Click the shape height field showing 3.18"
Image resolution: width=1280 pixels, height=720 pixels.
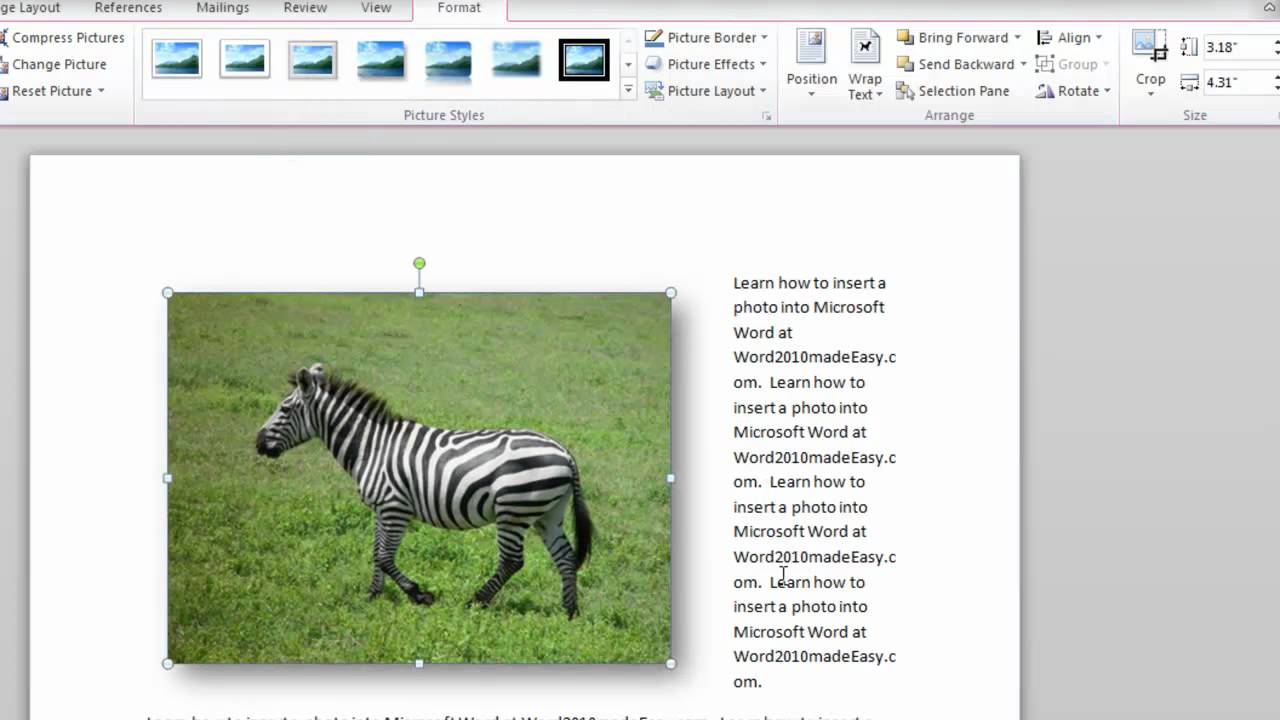[x=1236, y=47]
